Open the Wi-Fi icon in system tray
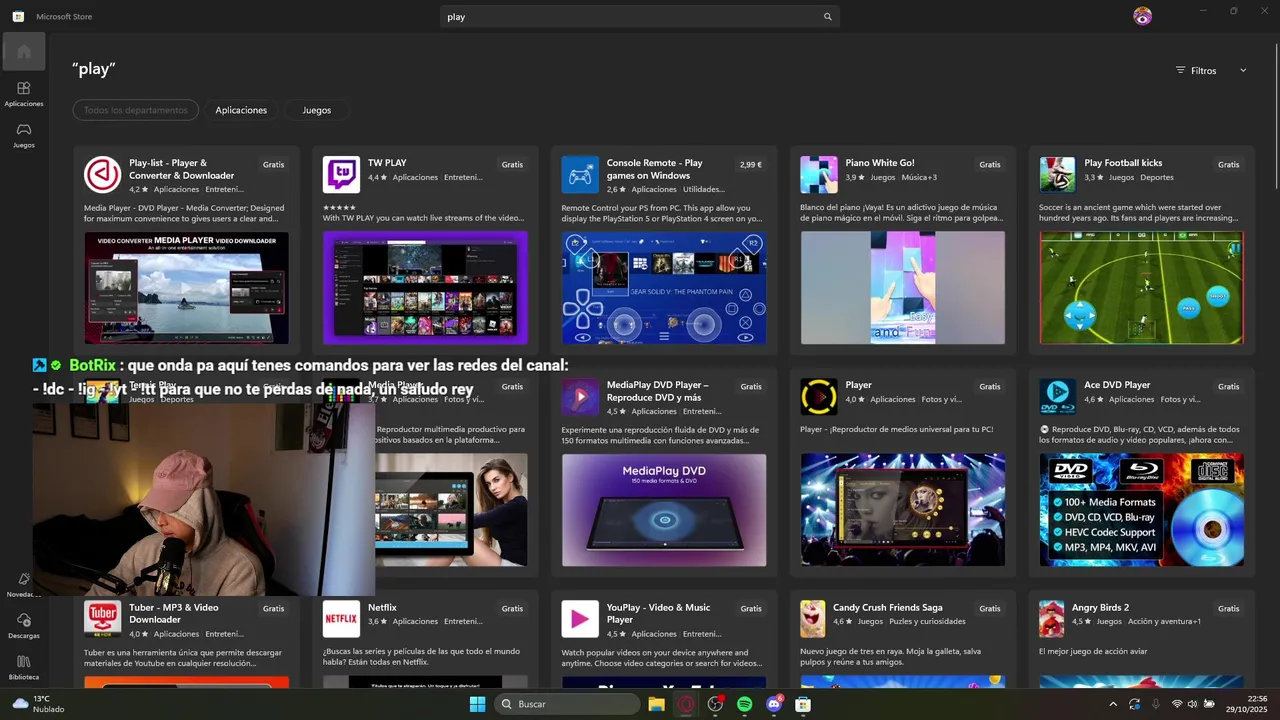The width and height of the screenshot is (1280, 720). click(1177, 704)
